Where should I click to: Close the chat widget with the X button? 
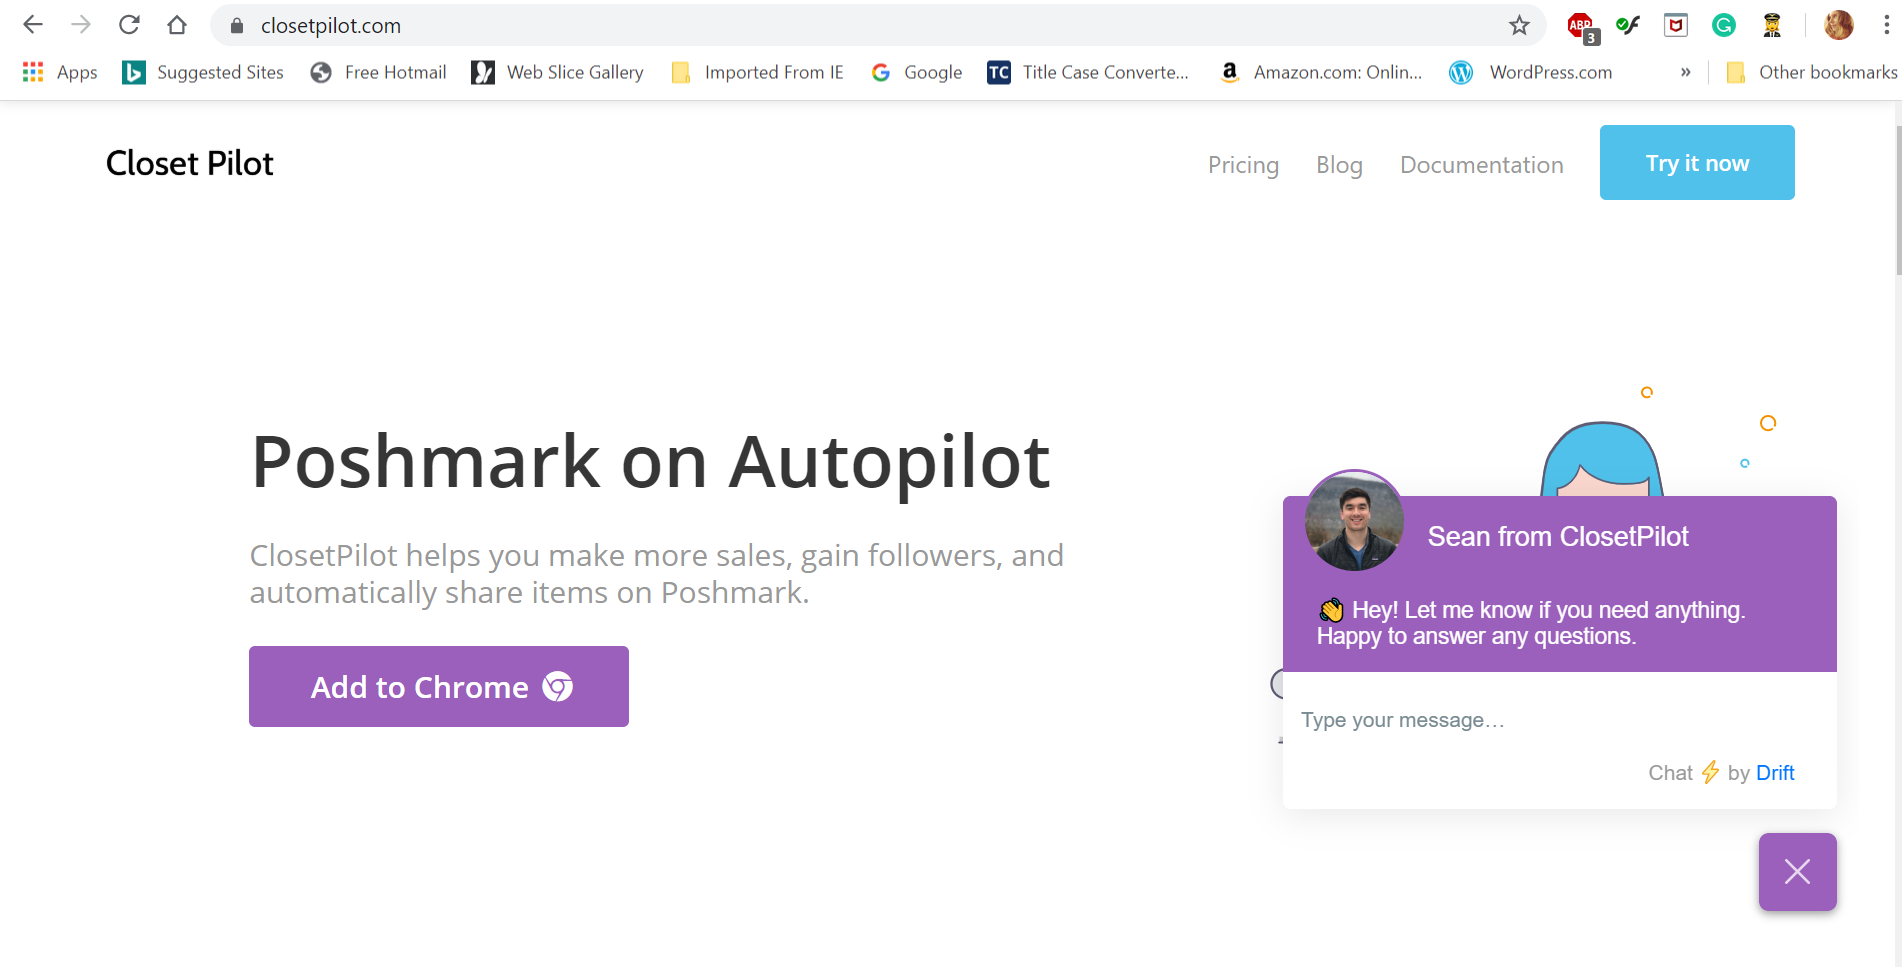tap(1797, 872)
